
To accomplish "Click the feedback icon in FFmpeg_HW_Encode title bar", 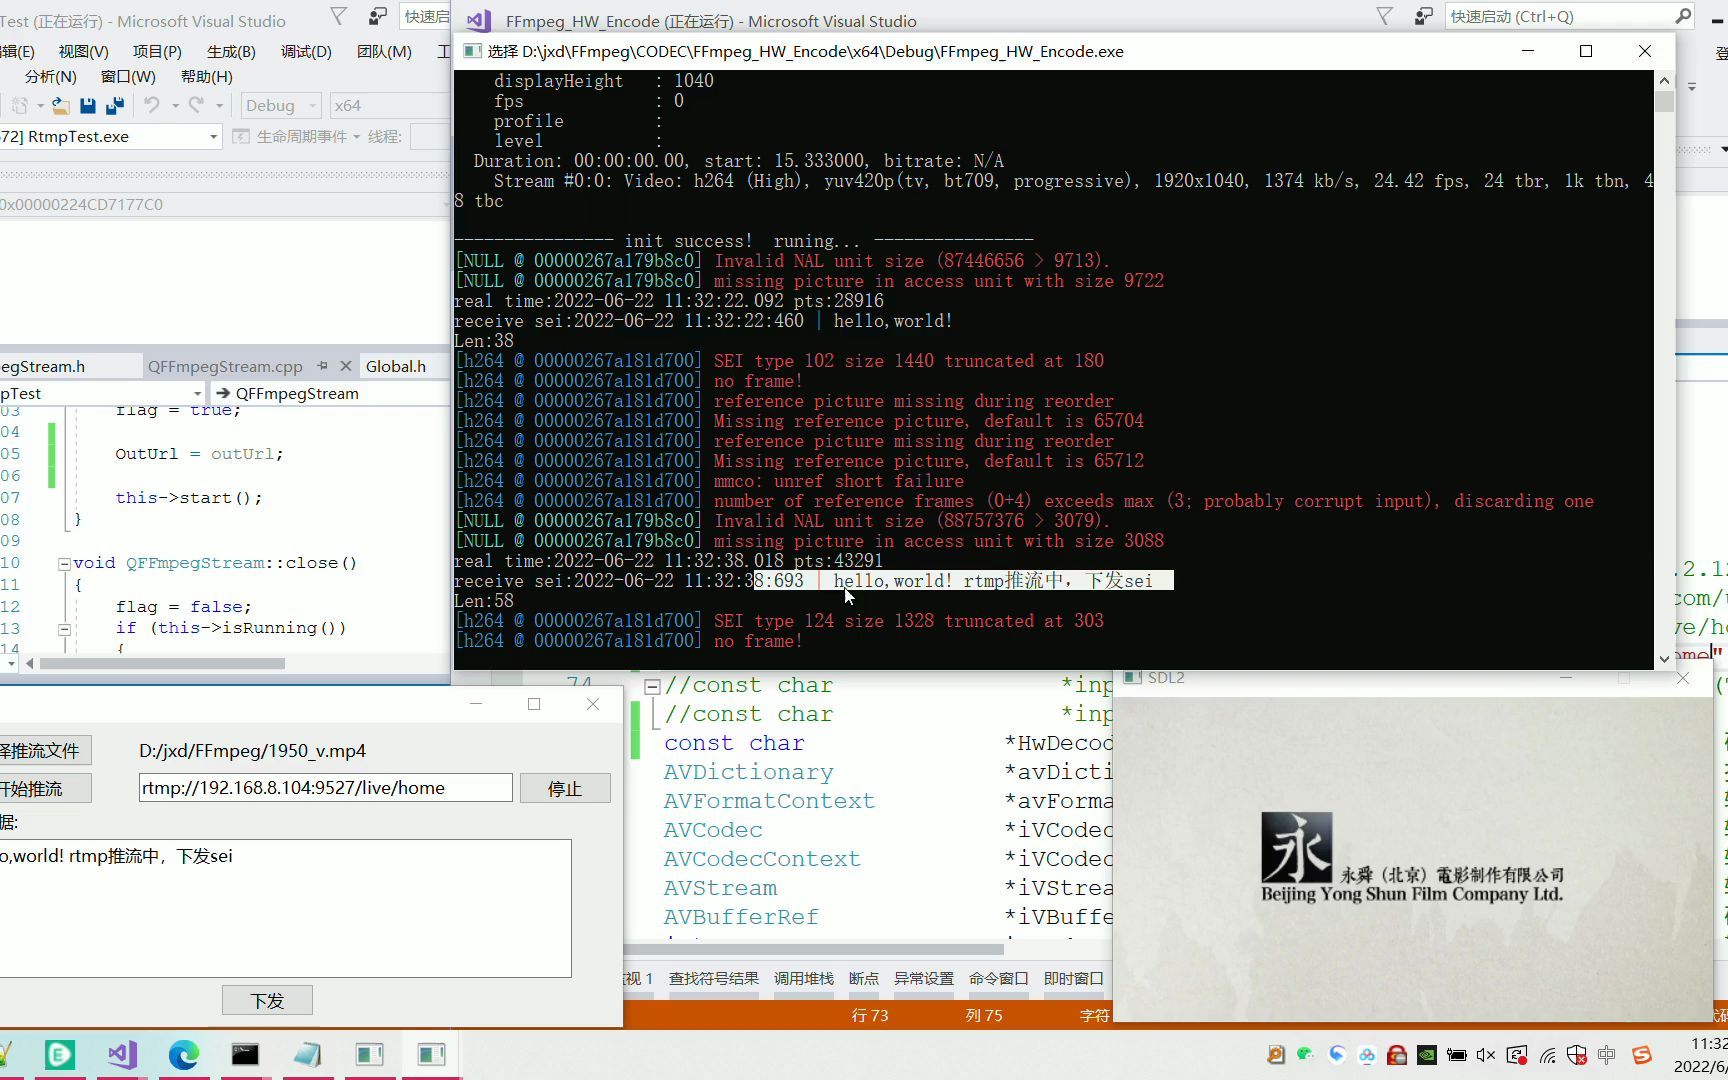I will pyautogui.click(x=1423, y=16).
